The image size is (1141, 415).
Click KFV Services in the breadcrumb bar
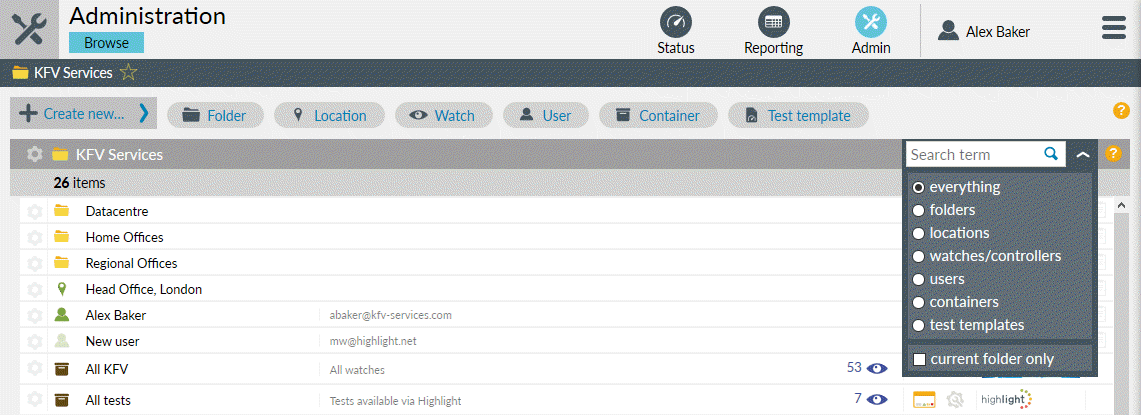[x=73, y=73]
